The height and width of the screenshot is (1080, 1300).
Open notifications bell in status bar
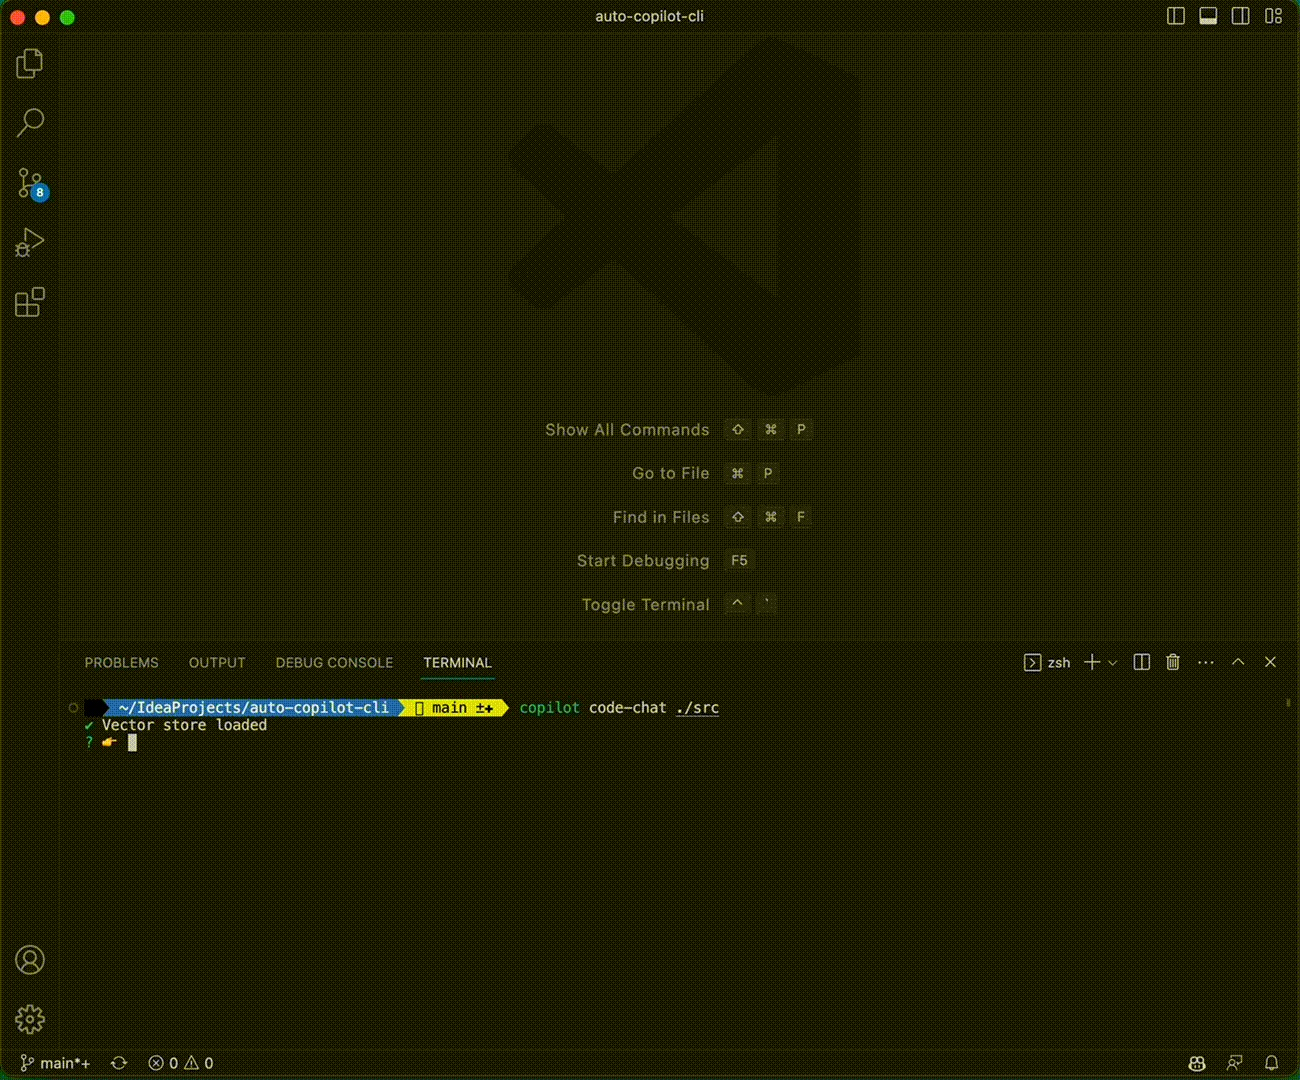point(1271,1063)
